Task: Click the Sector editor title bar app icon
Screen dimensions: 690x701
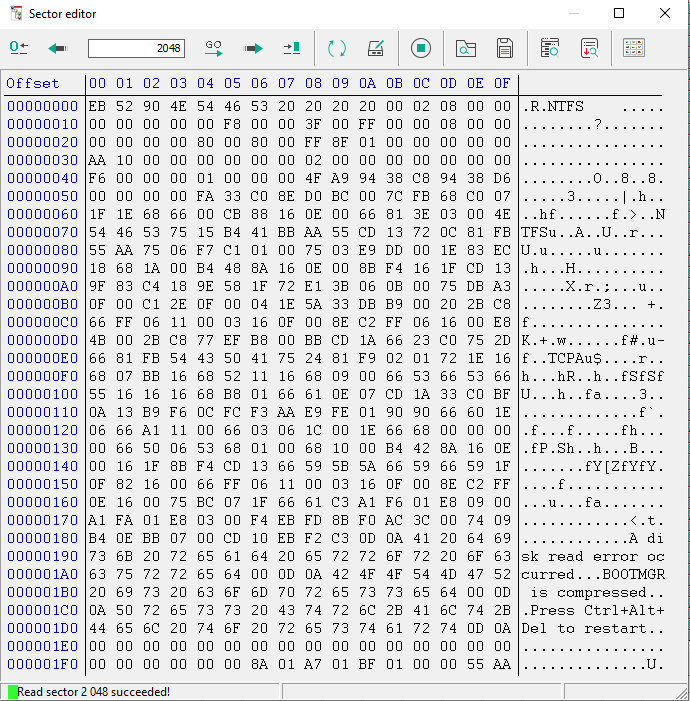Action: pos(17,13)
